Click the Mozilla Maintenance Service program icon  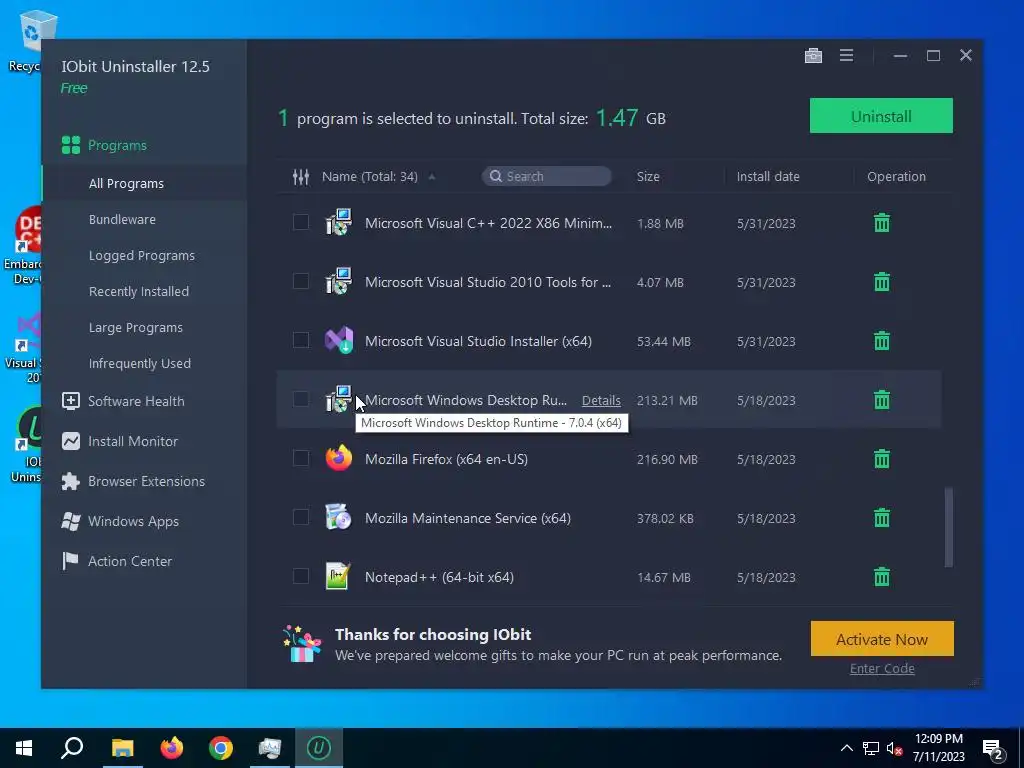(x=338, y=517)
